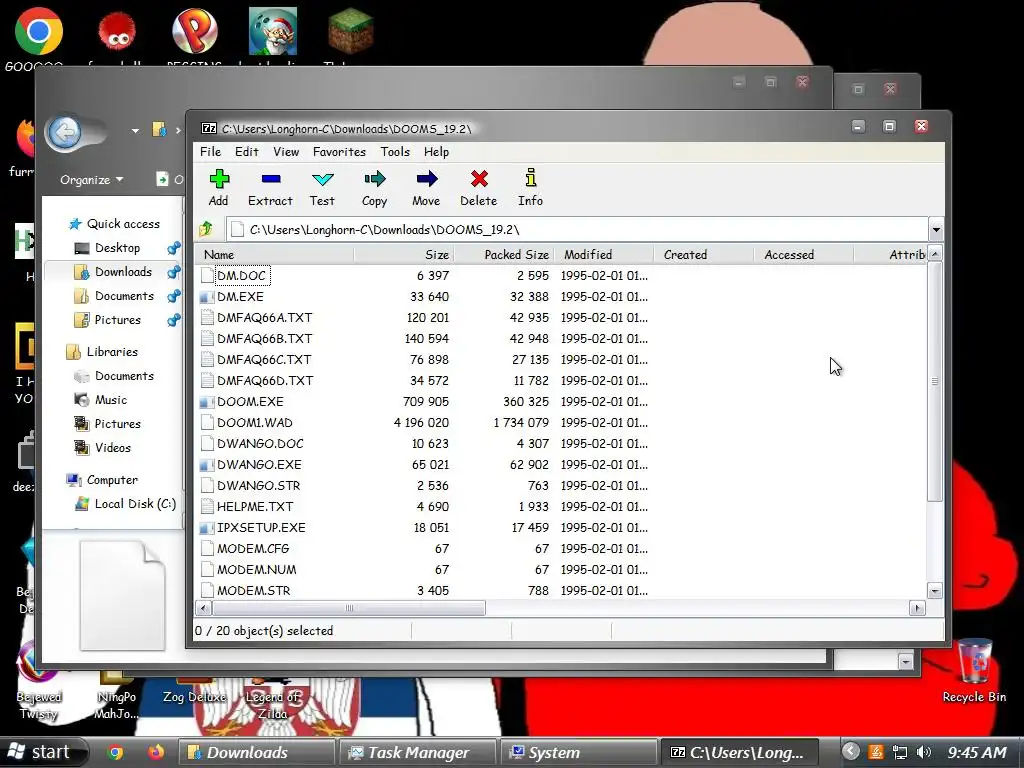
Task: Open the Help menu
Action: (436, 152)
